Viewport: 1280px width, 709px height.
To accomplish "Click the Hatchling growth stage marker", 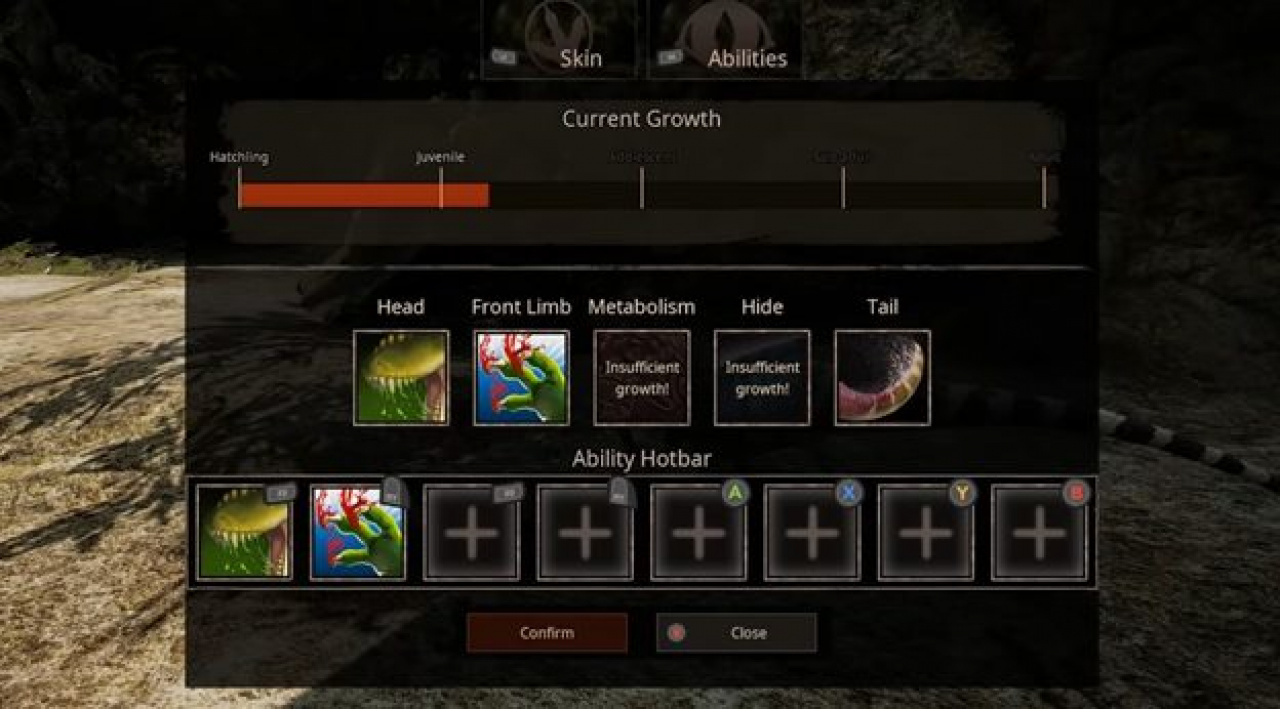I will coord(239,158).
